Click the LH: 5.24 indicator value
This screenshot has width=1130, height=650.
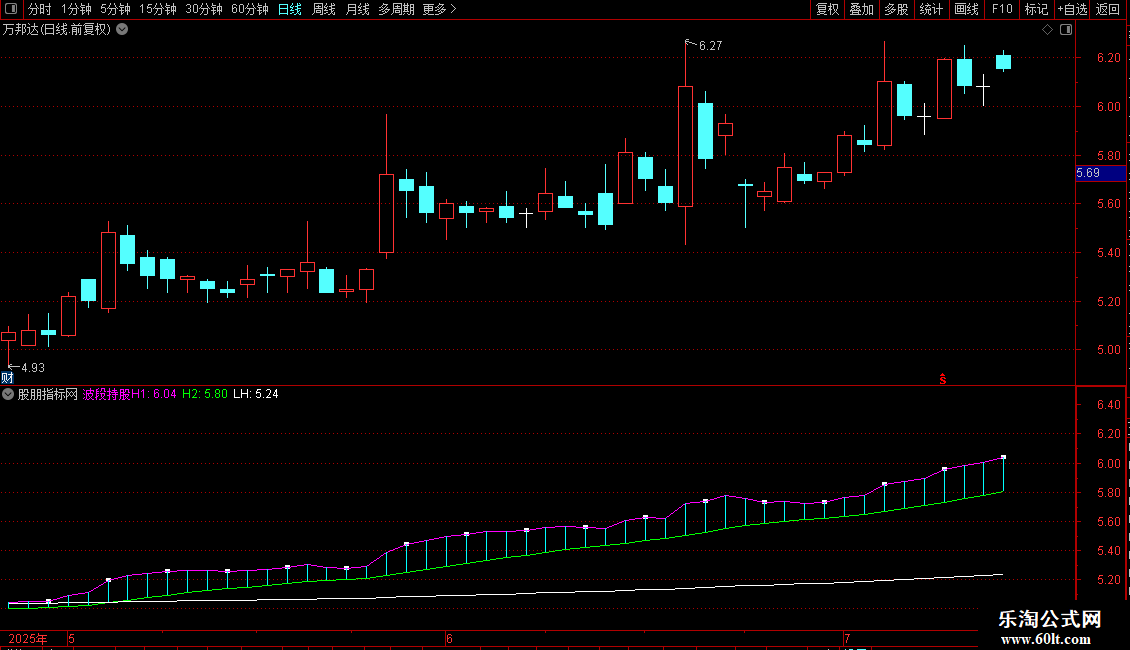[x=256, y=394]
